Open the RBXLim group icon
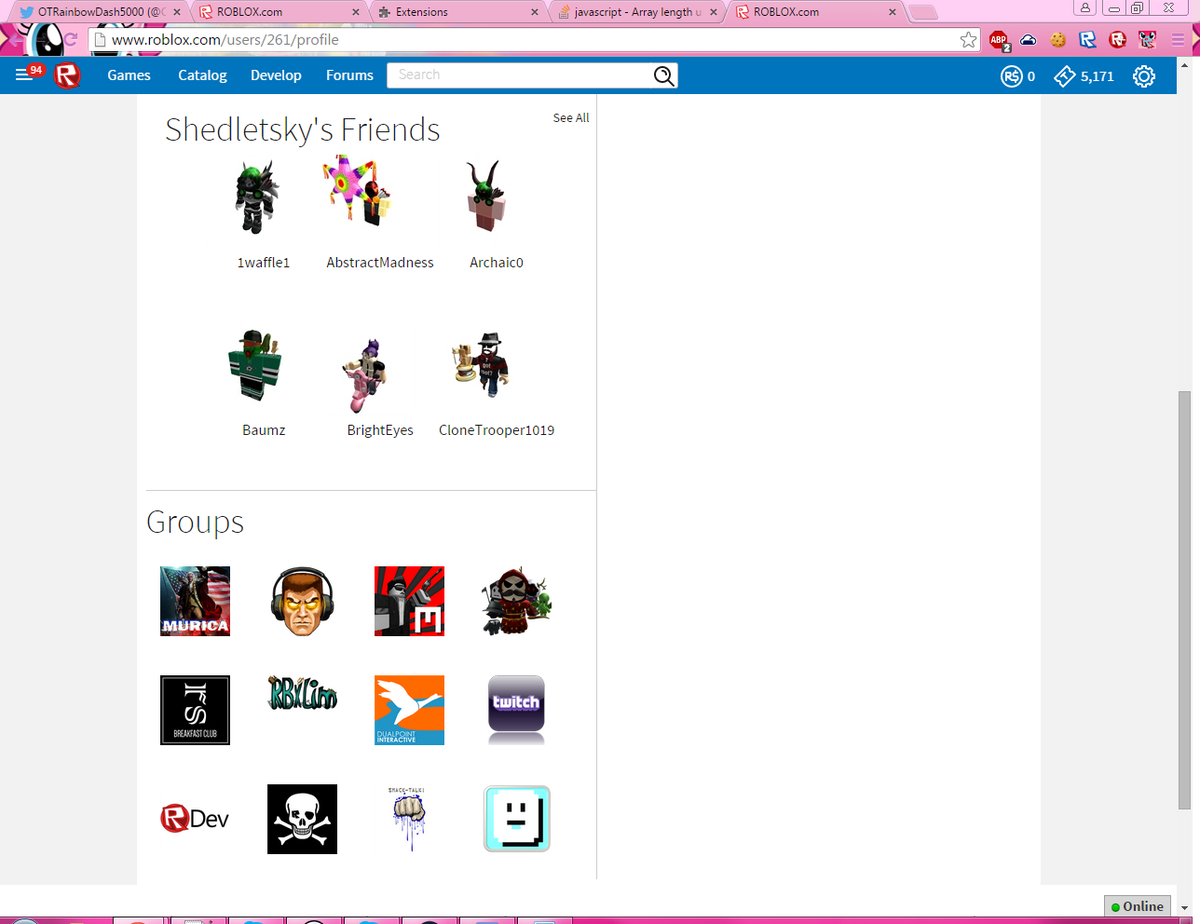This screenshot has width=1200, height=924. tap(302, 693)
